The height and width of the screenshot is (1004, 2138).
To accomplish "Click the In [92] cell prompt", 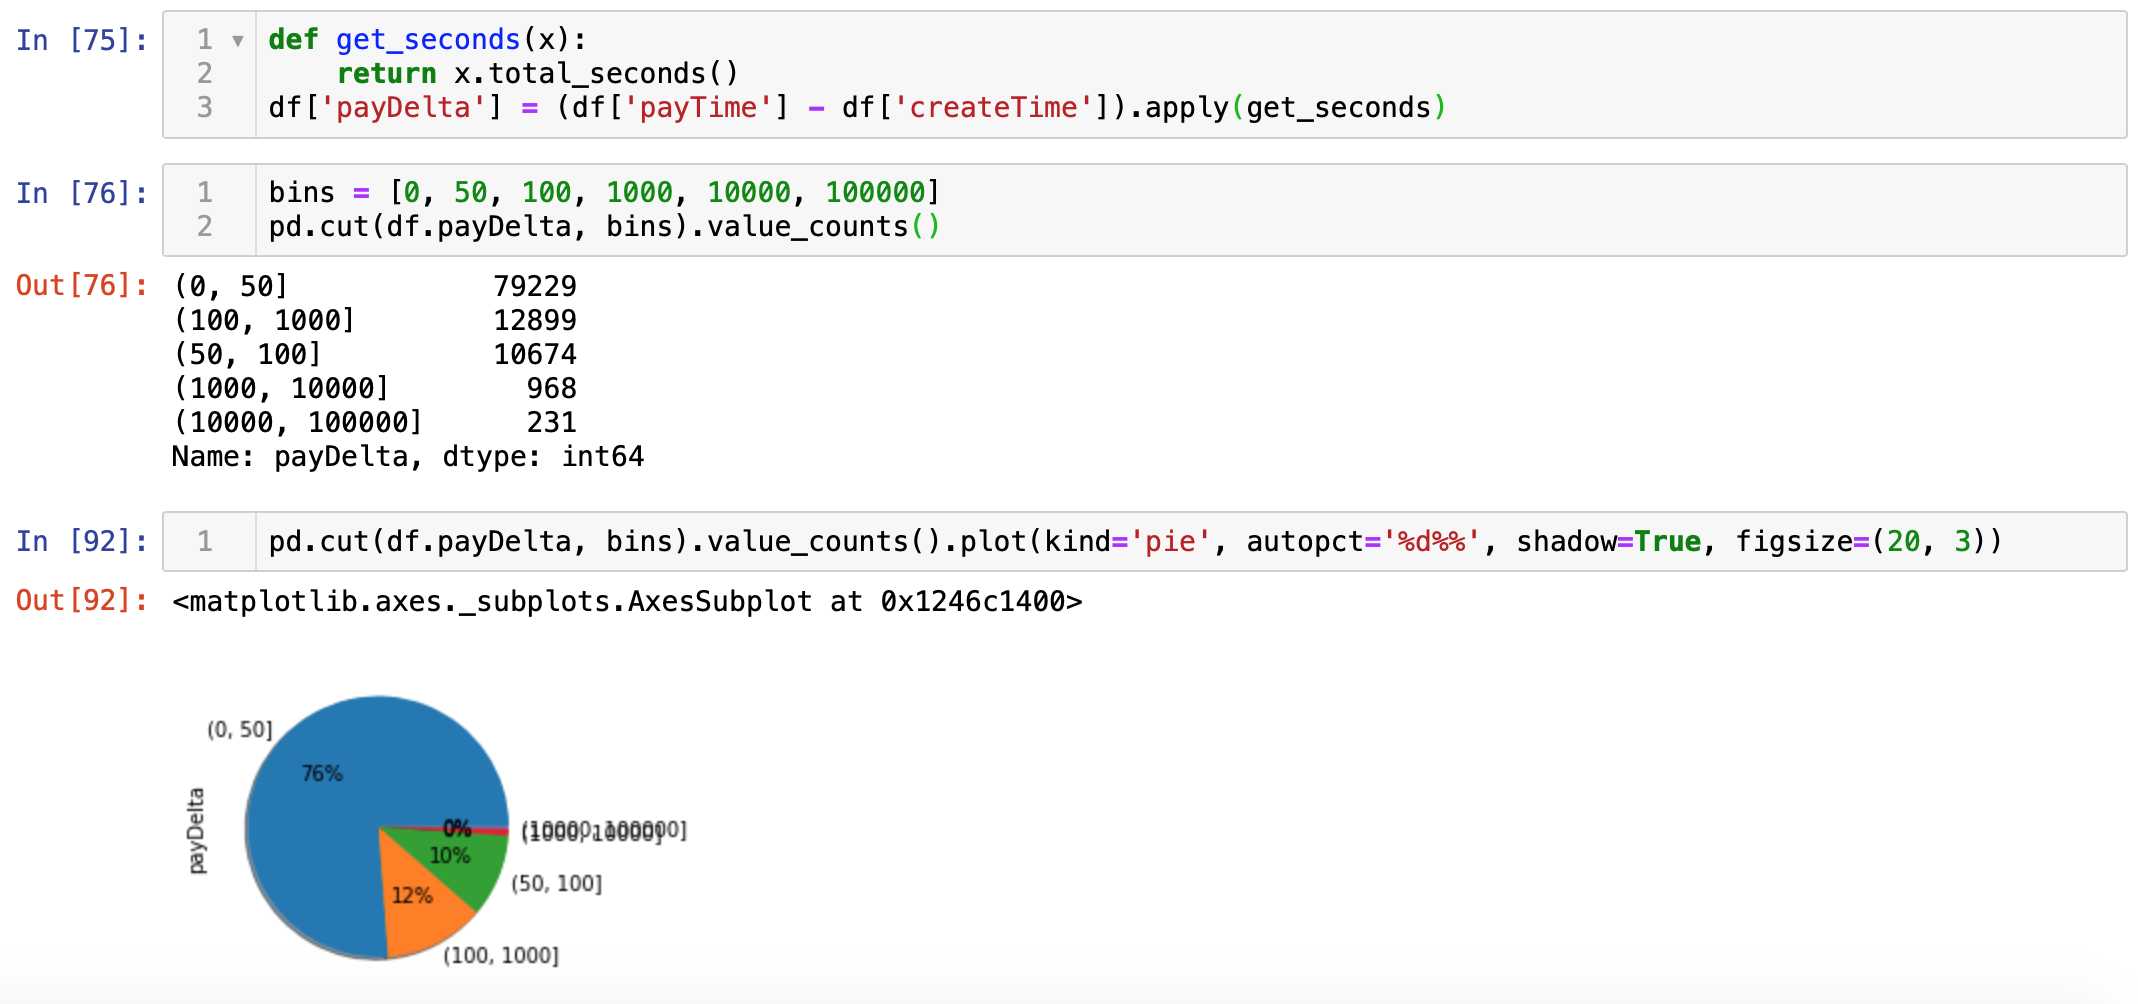I will pos(82,541).
